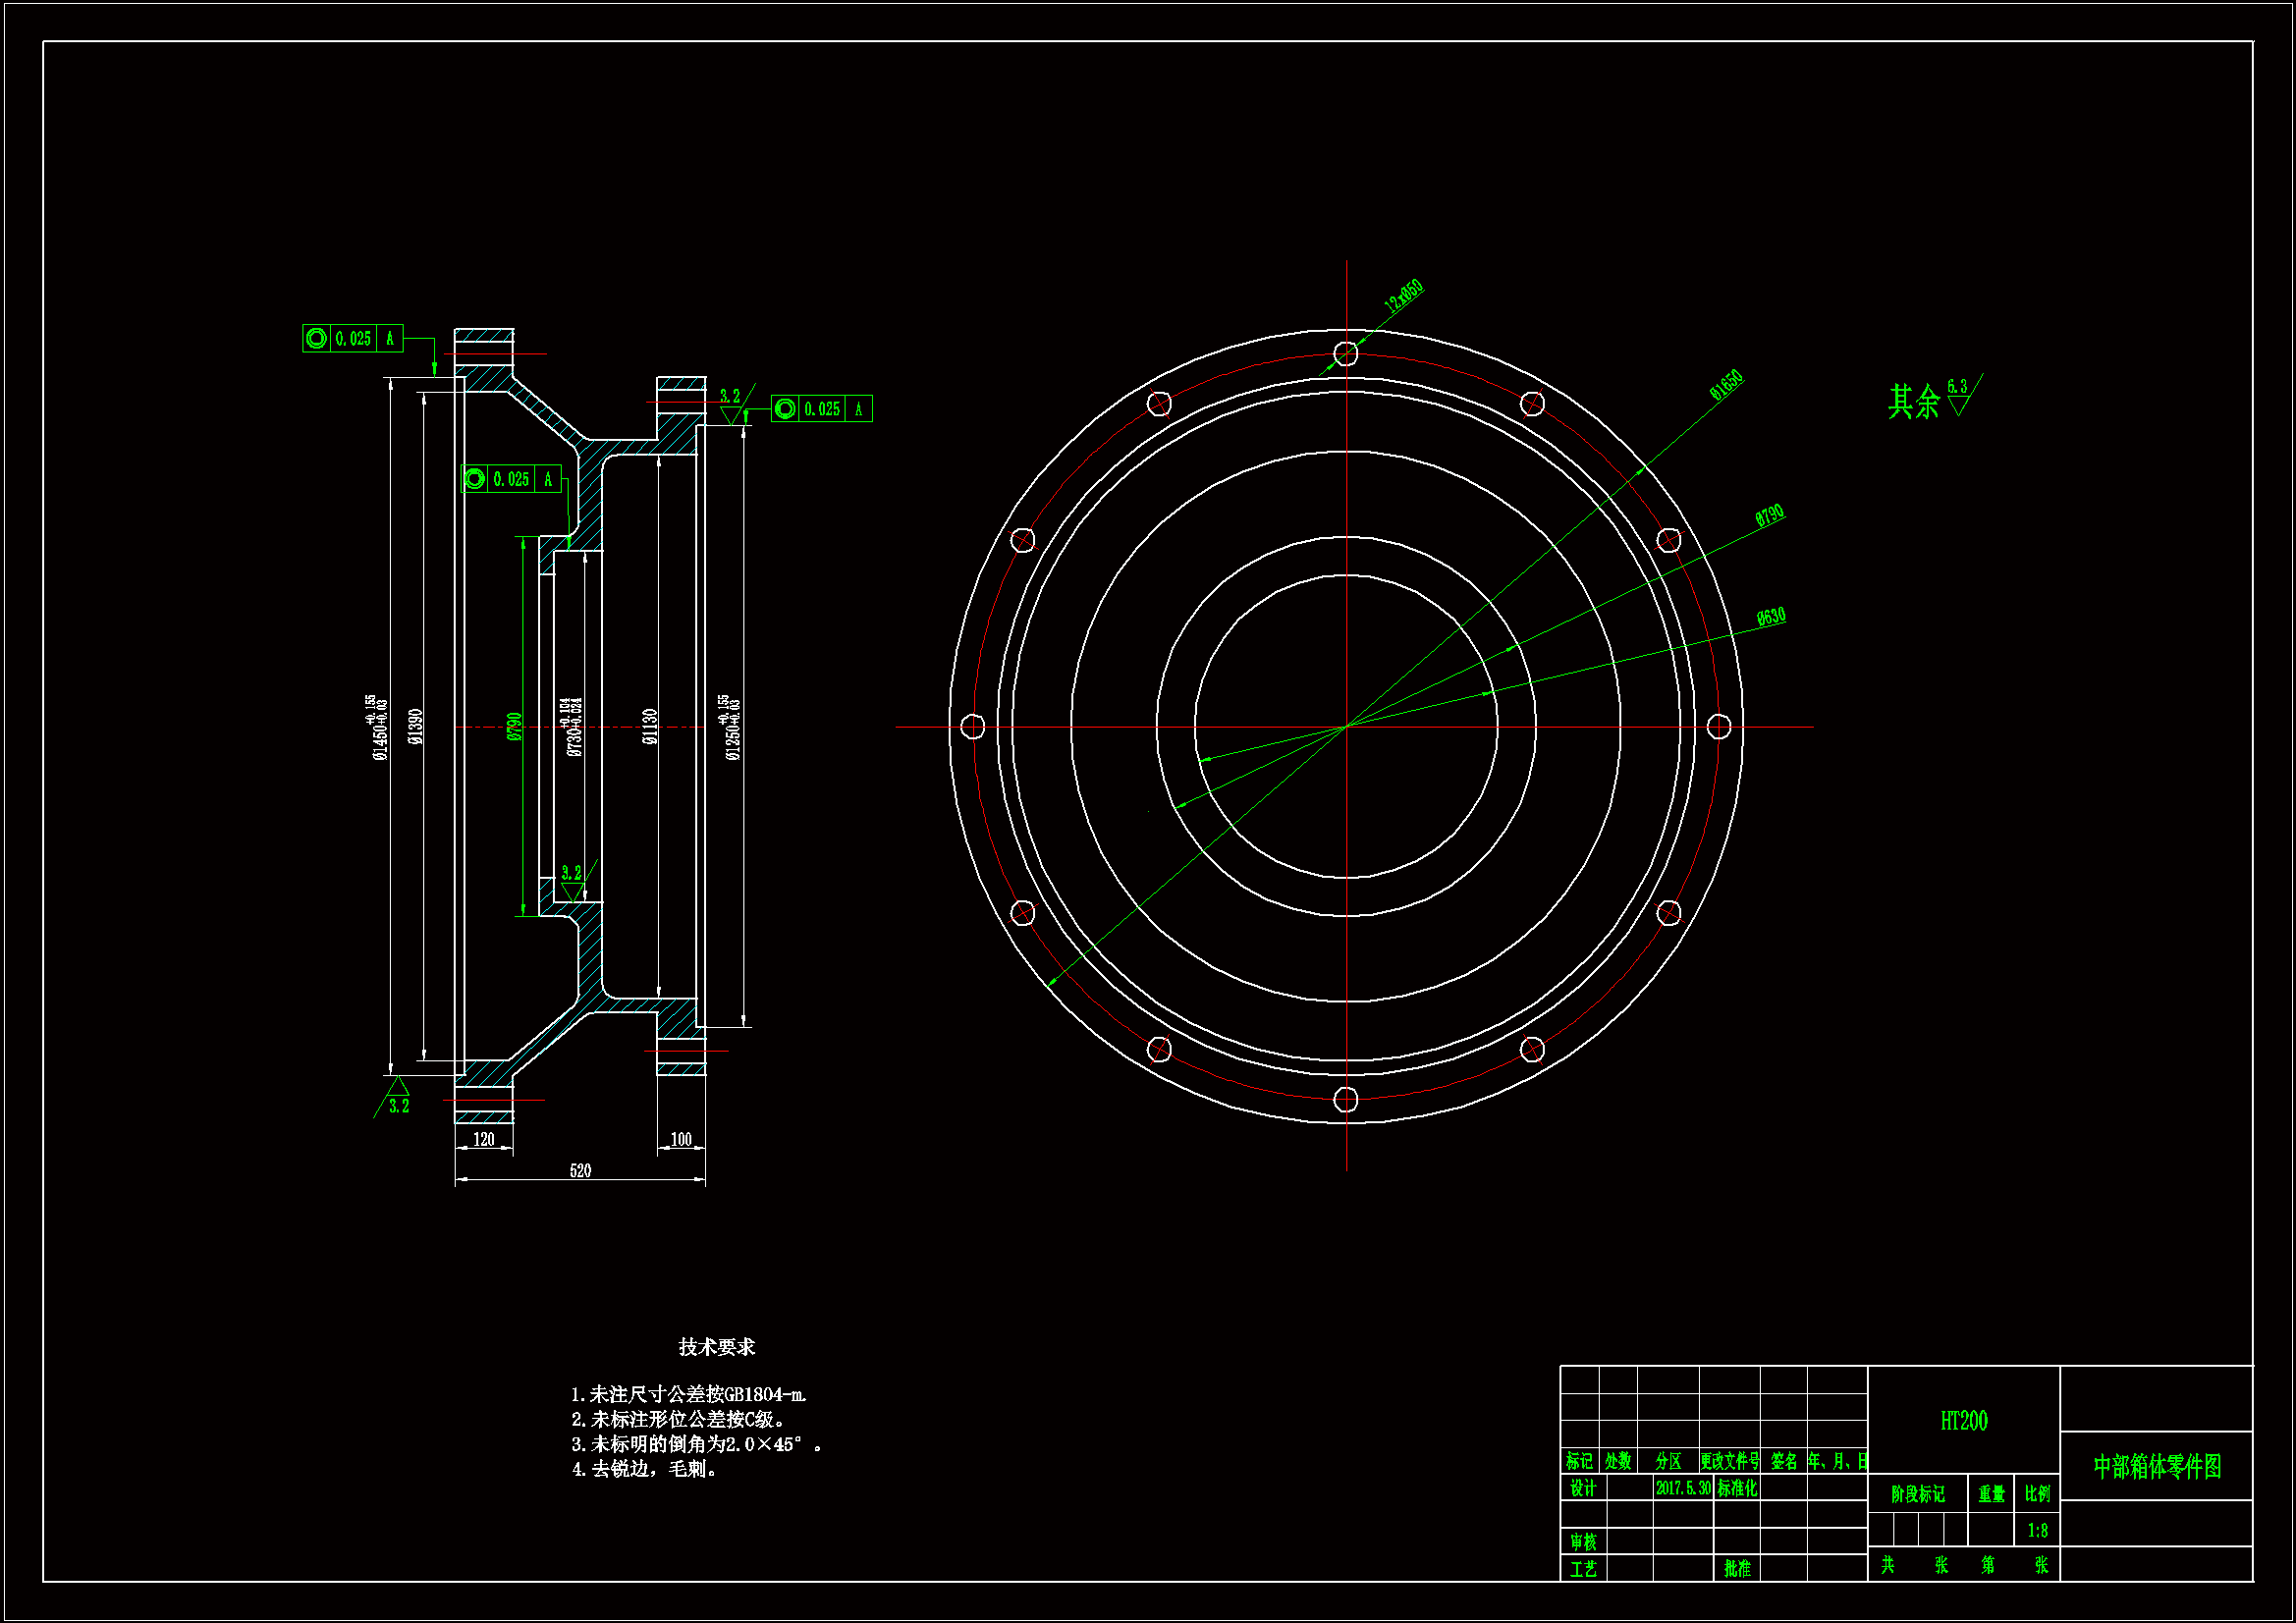Click the leftmost bolt hole on the horizontal centerline
The image size is (2296, 1623).
[972, 726]
